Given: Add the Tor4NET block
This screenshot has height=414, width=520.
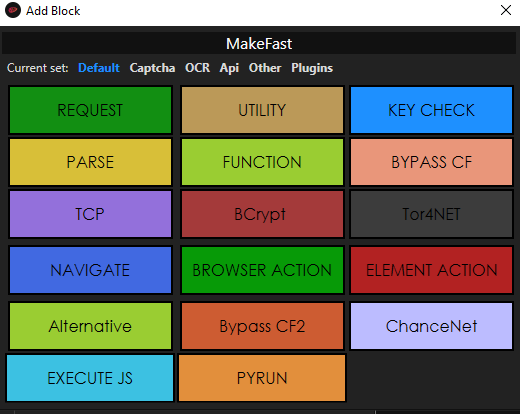Looking at the screenshot, I should point(431,214).
